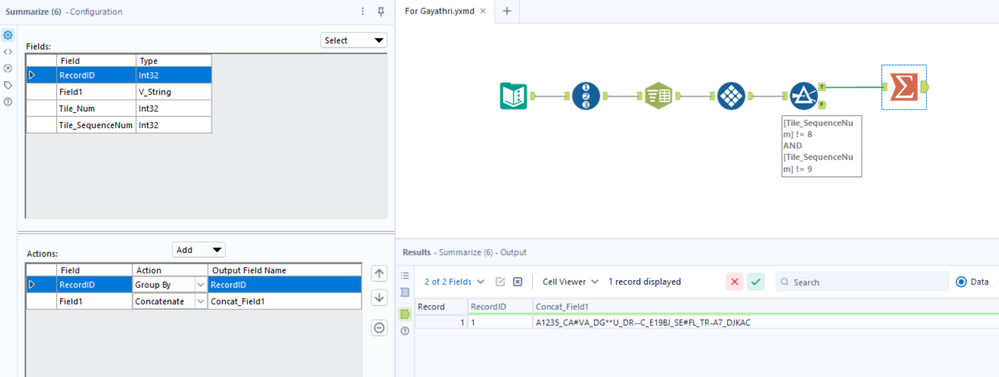
Task: Select the Data radio button in Results
Action: (961, 281)
